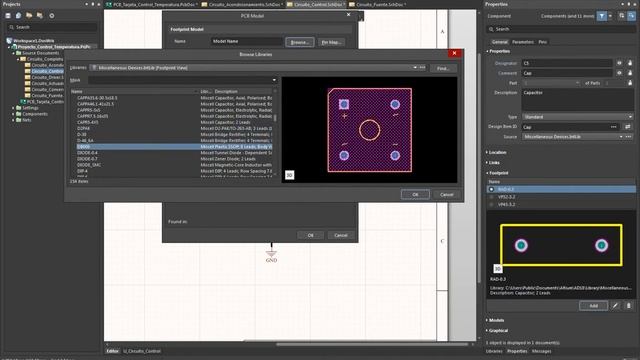Toggle the Part lock icon
640x360 pixels.
coord(630,82)
